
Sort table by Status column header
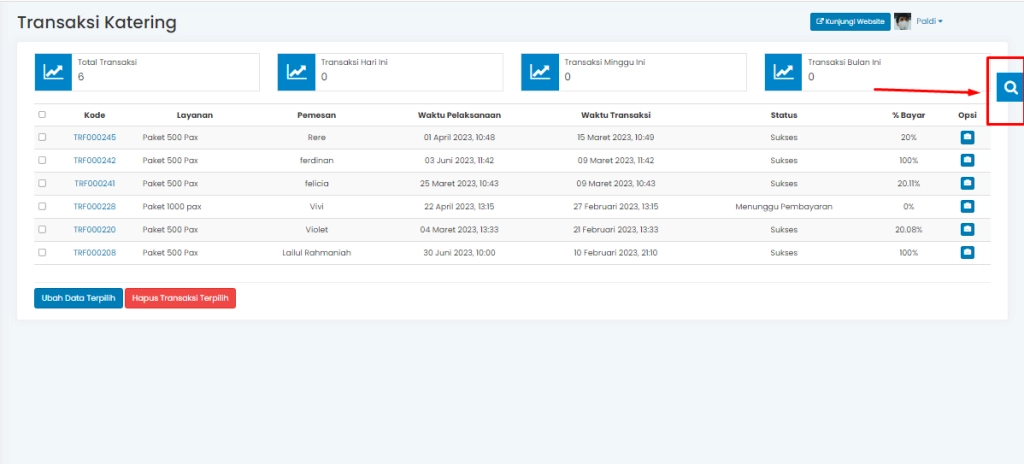pos(783,115)
